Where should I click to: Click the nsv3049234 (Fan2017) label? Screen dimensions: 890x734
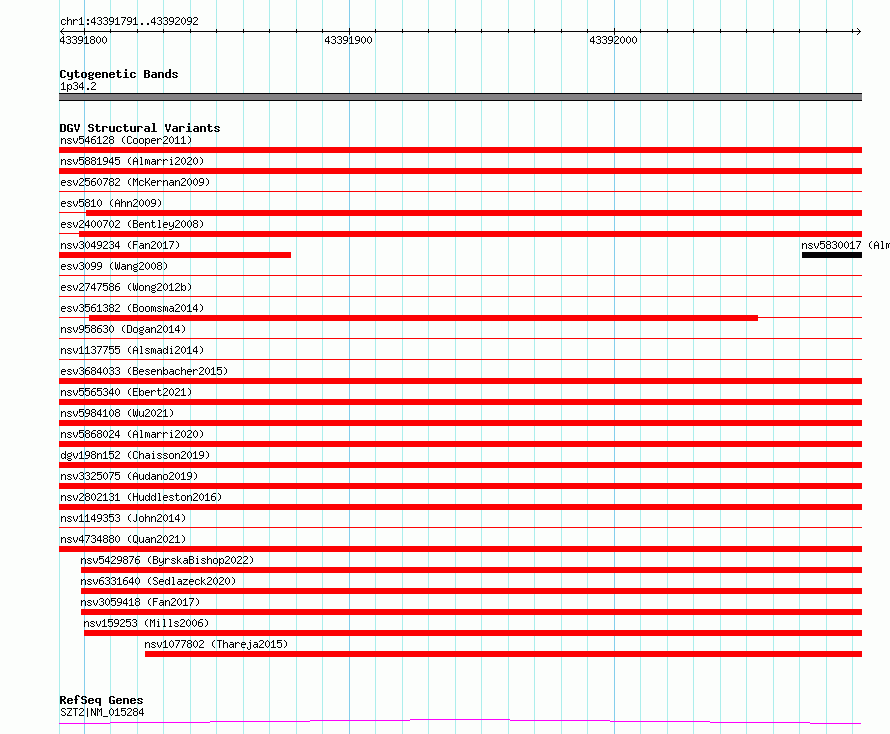120,245
